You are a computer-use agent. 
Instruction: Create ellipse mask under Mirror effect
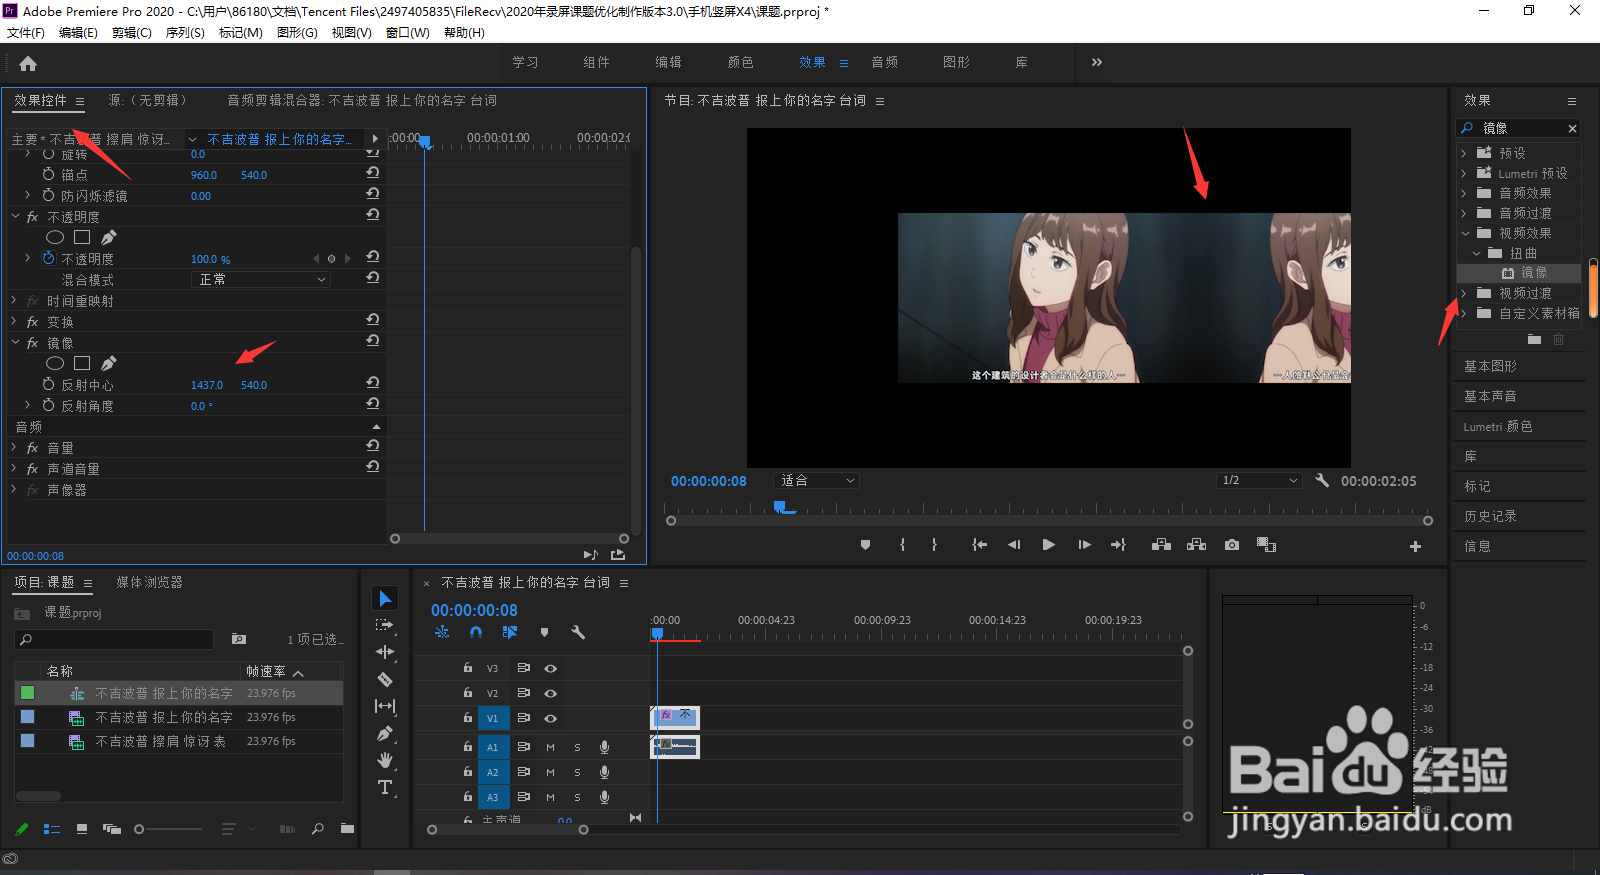pos(55,363)
